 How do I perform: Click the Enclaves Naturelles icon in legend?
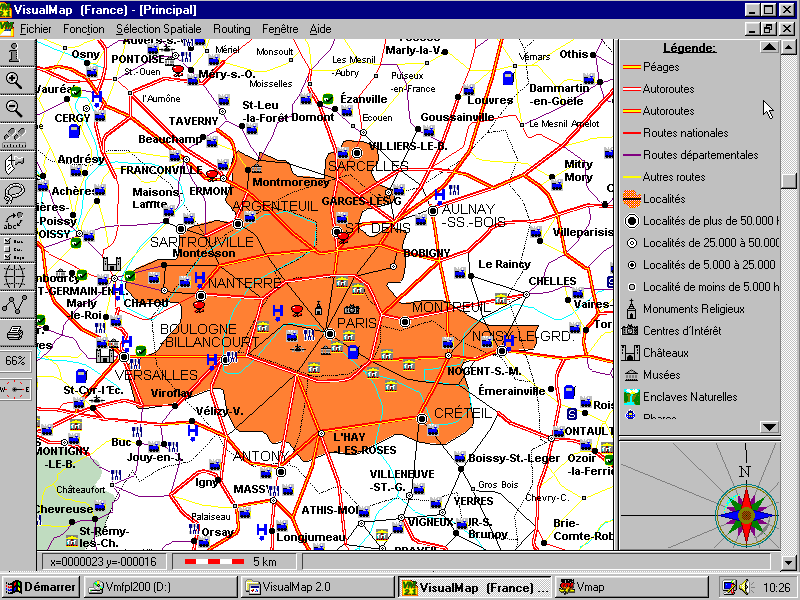point(631,397)
